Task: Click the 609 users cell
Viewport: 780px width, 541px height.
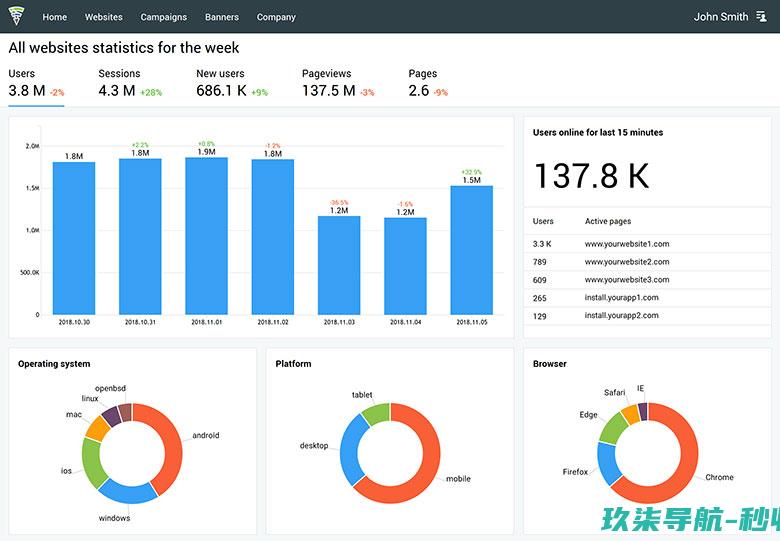Action: (539, 280)
